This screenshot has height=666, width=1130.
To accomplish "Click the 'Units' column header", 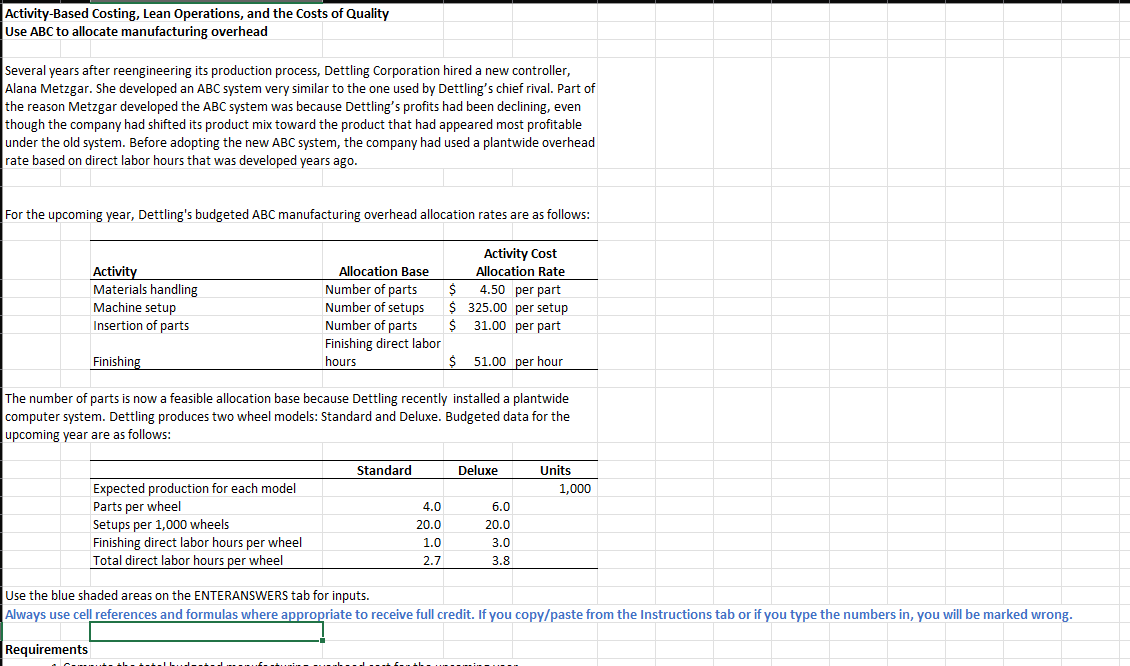I will (x=555, y=471).
